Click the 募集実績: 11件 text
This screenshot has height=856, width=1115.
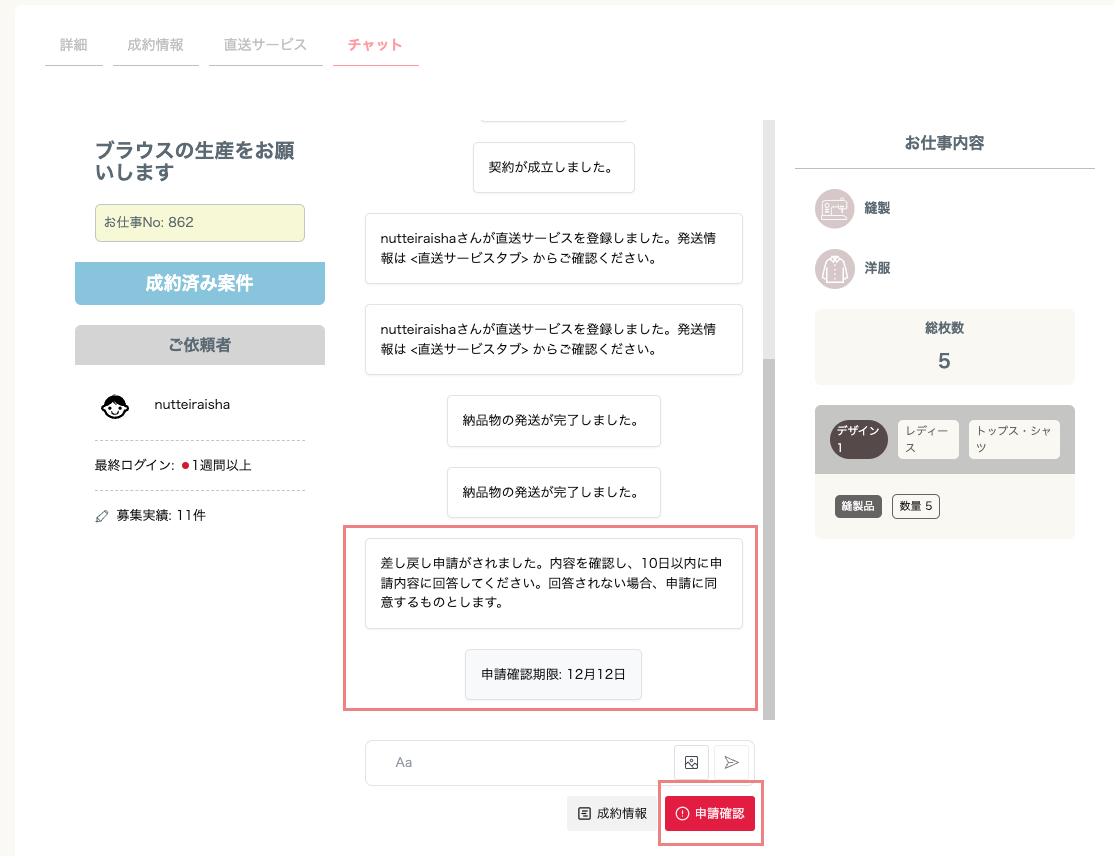coord(161,515)
